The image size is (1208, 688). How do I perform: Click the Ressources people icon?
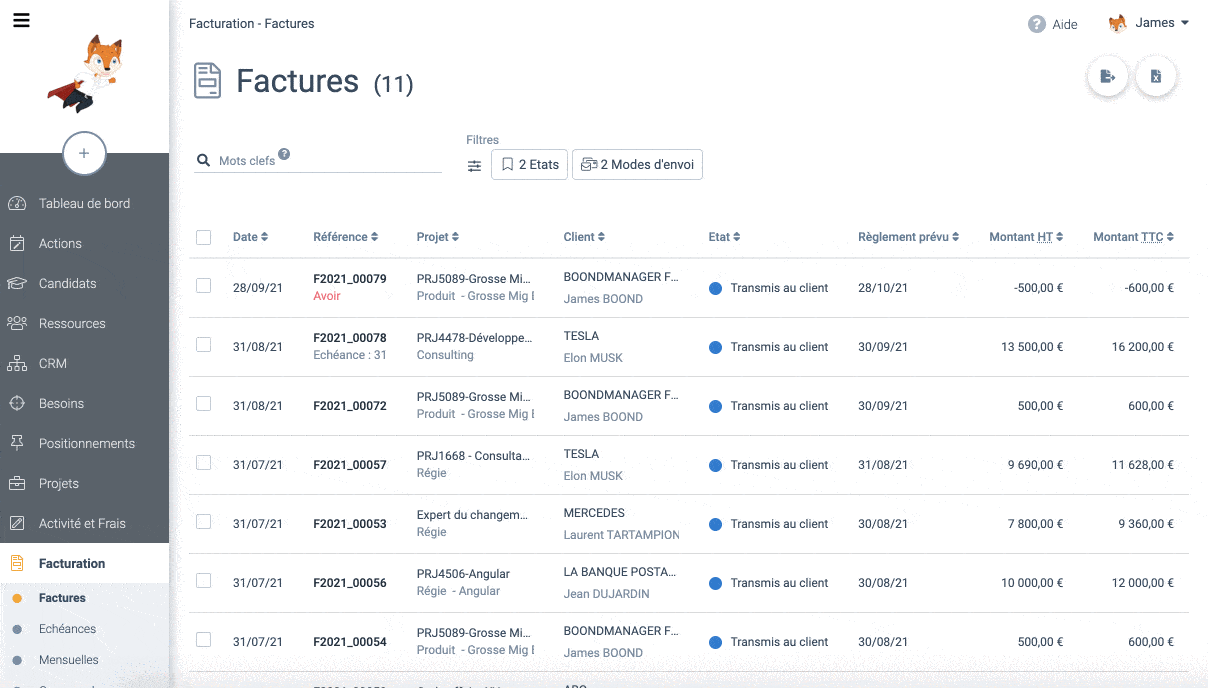tap(17, 323)
